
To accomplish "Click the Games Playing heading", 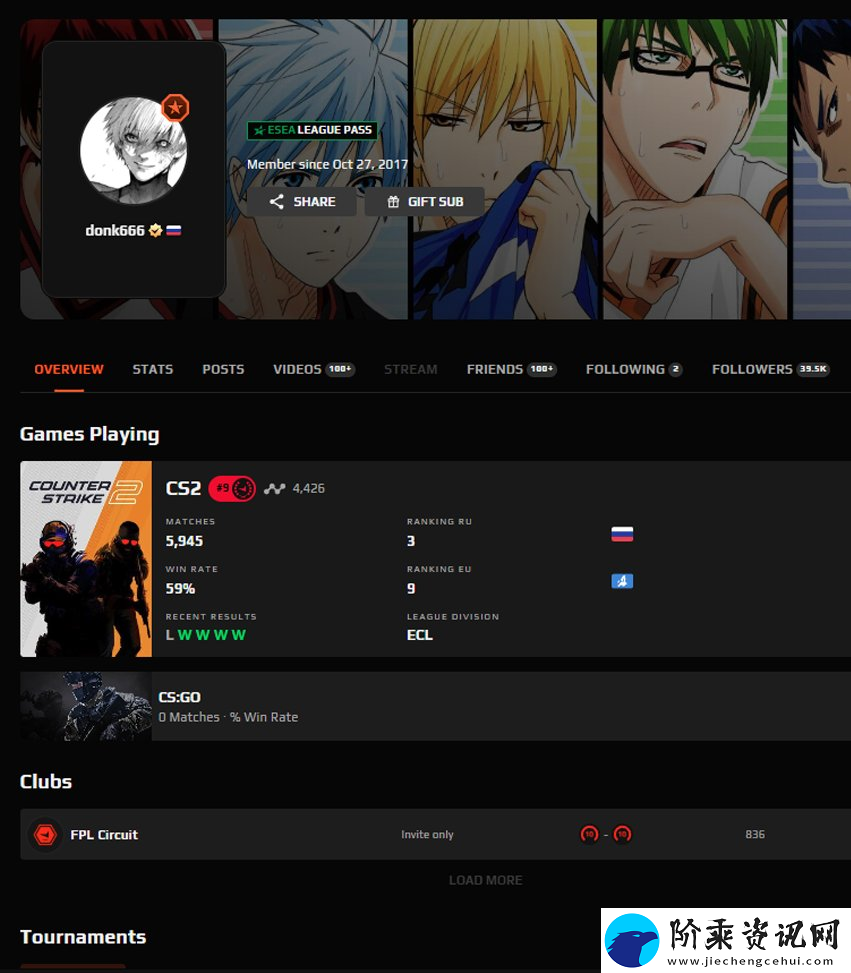I will (89, 434).
